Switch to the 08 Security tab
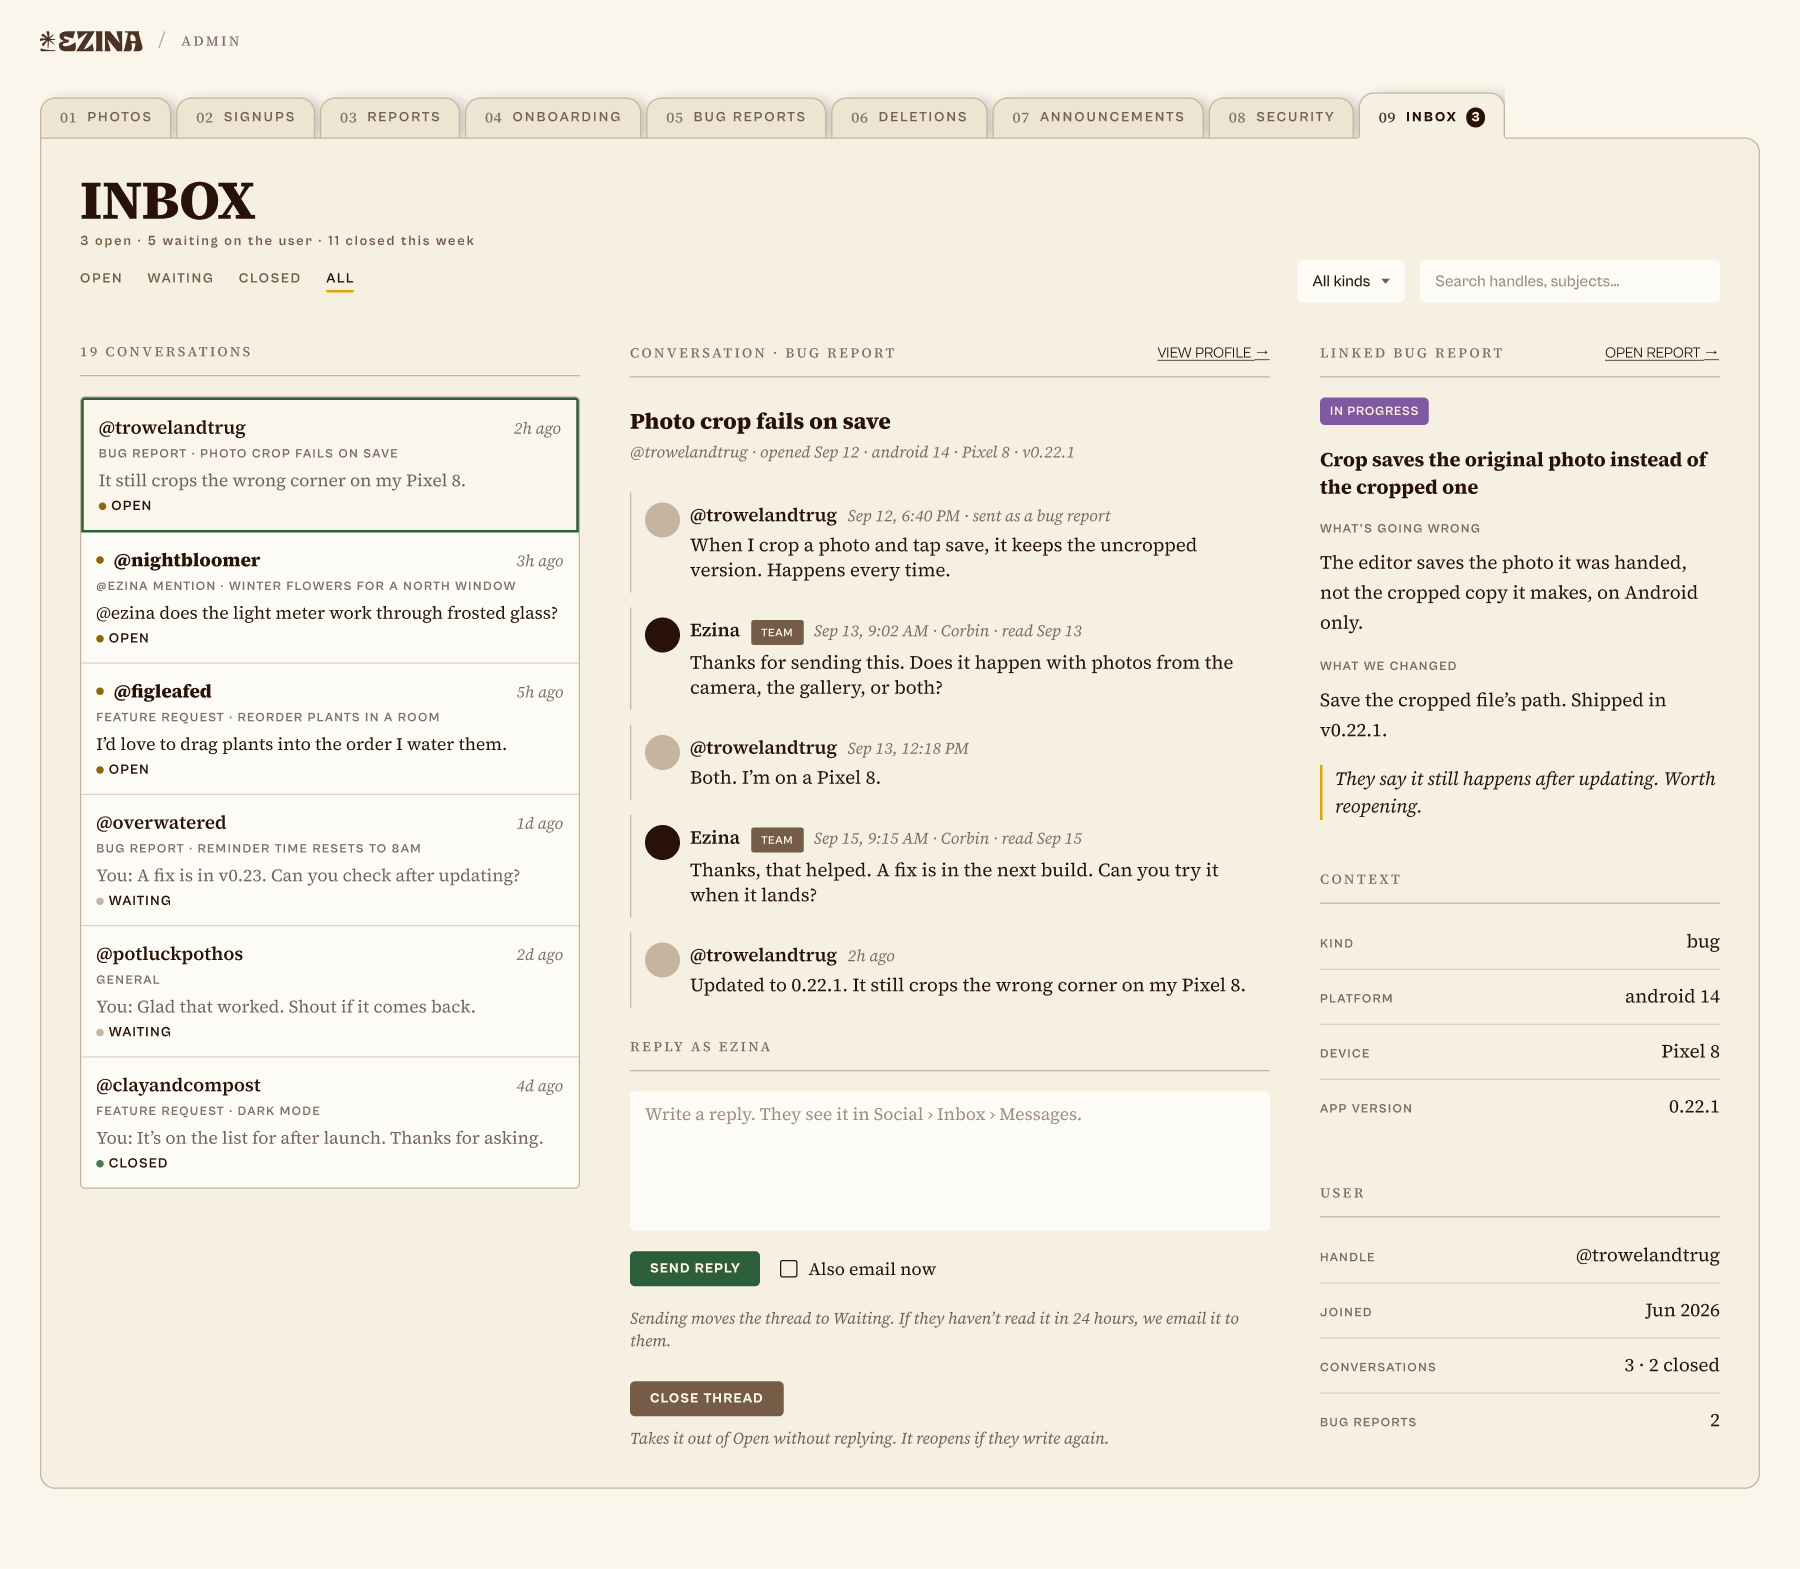This screenshot has height=1569, width=1800. (x=1281, y=117)
